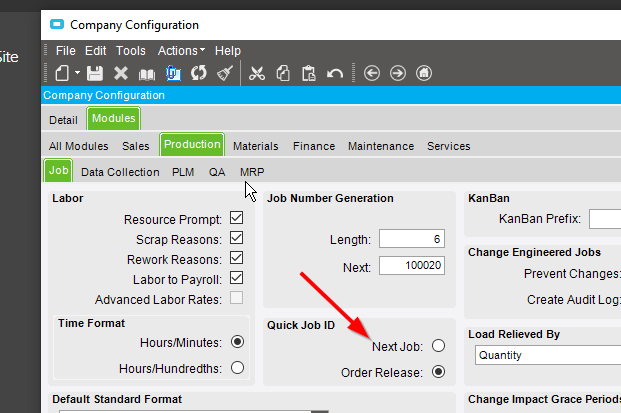Click the Clear broom icon
This screenshot has width=621, height=413.
(225, 73)
